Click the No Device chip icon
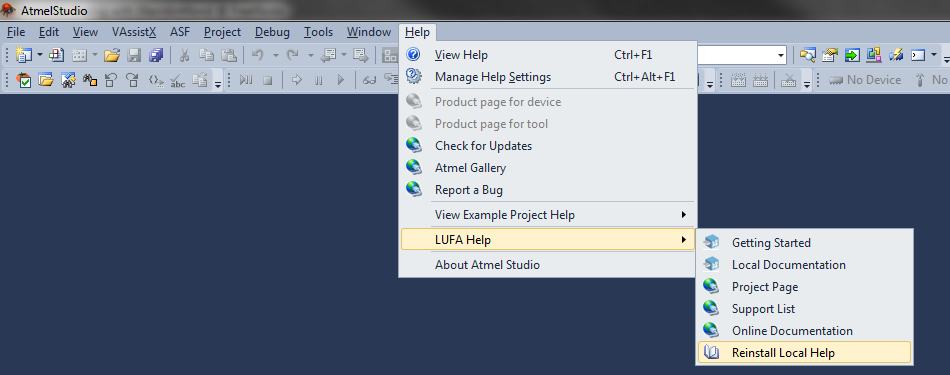950x375 pixels. [x=836, y=79]
